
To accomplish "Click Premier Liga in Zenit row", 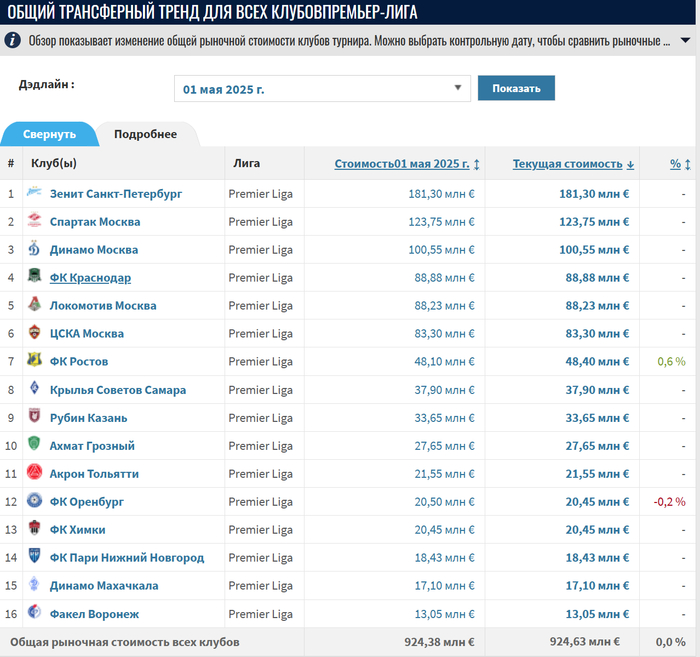I will (x=261, y=194).
